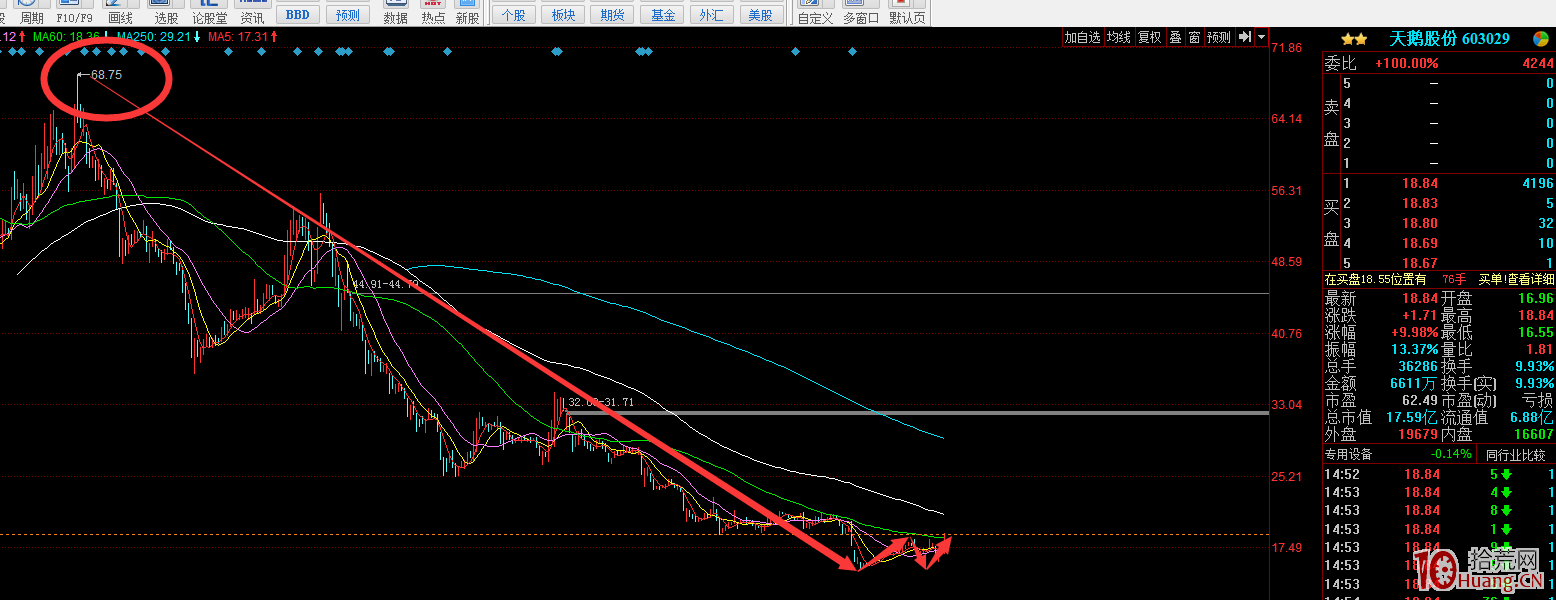Click the buy level 1 volume 4196
This screenshot has width=1556, height=600.
[x=1537, y=184]
